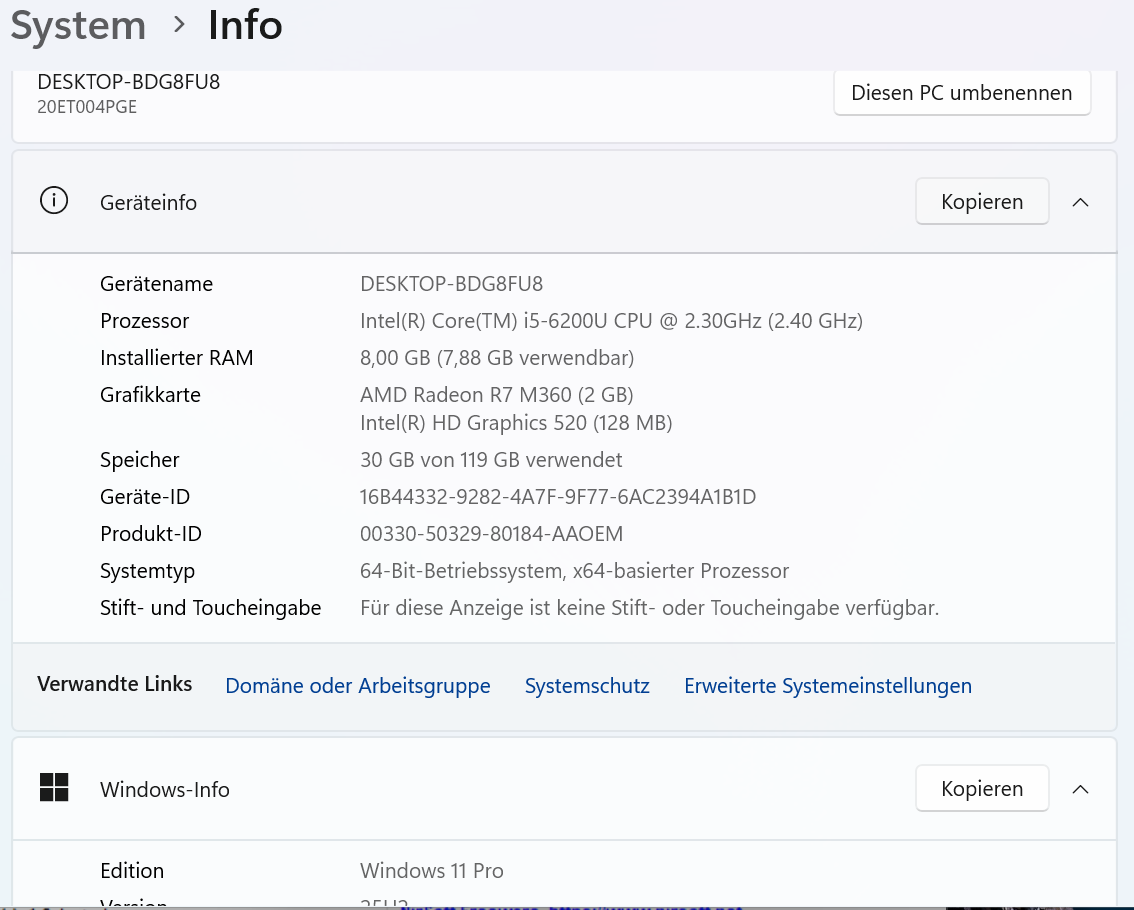The height and width of the screenshot is (910, 1134).
Task: Open Domäne oder Arbeitsgruppe link
Action: click(358, 685)
